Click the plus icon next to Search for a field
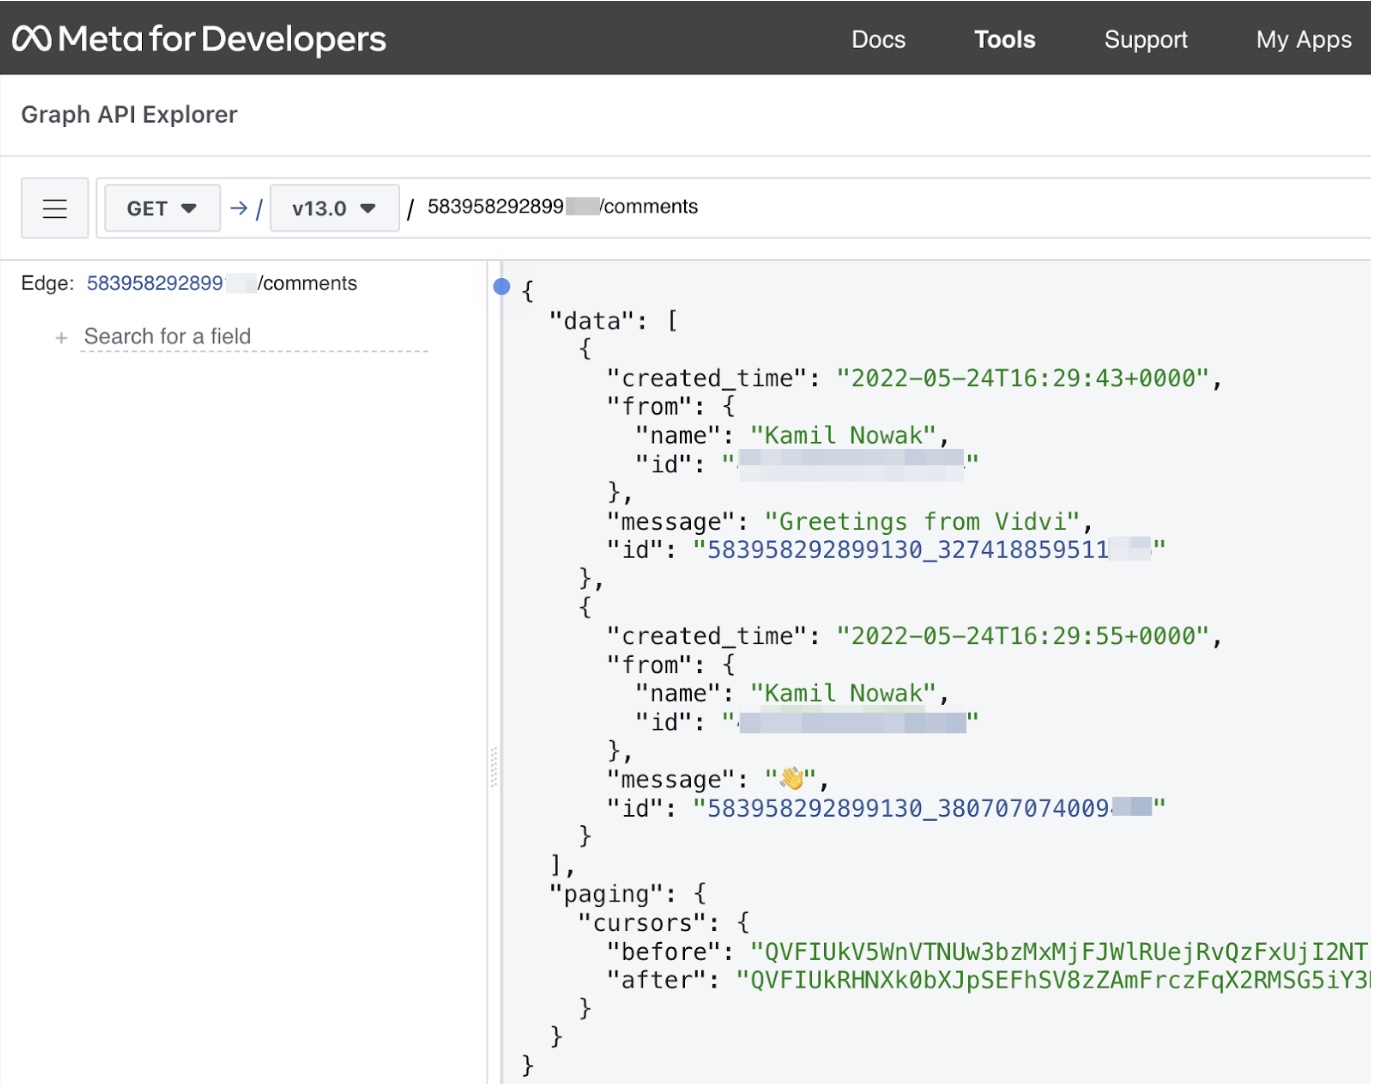Screen dimensions: 1376x1090 pyautogui.click(x=61, y=338)
